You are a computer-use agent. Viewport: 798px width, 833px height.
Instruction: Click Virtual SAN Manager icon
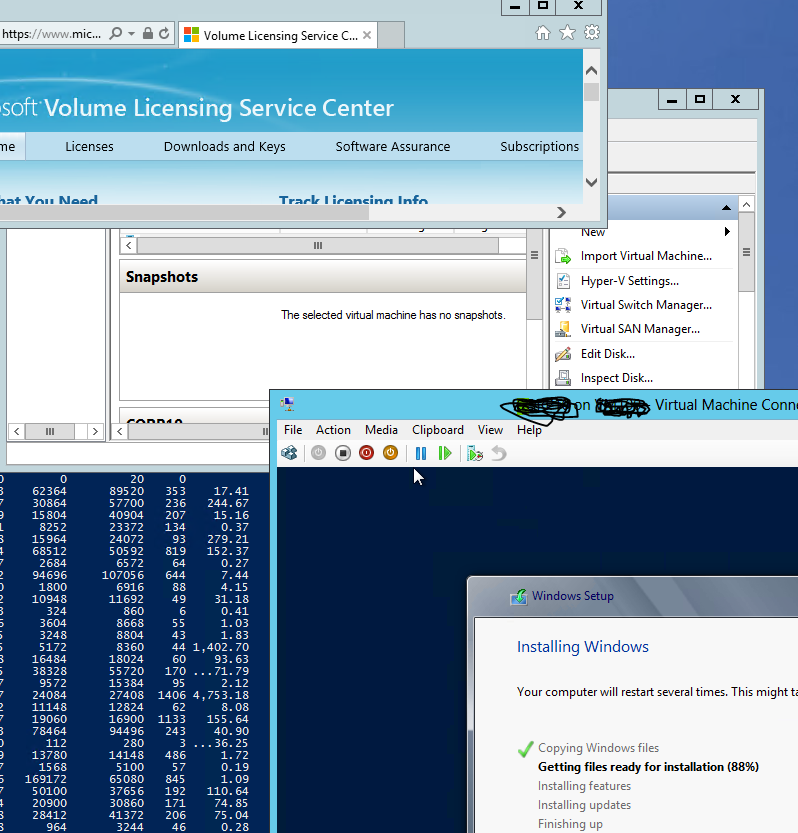[563, 329]
